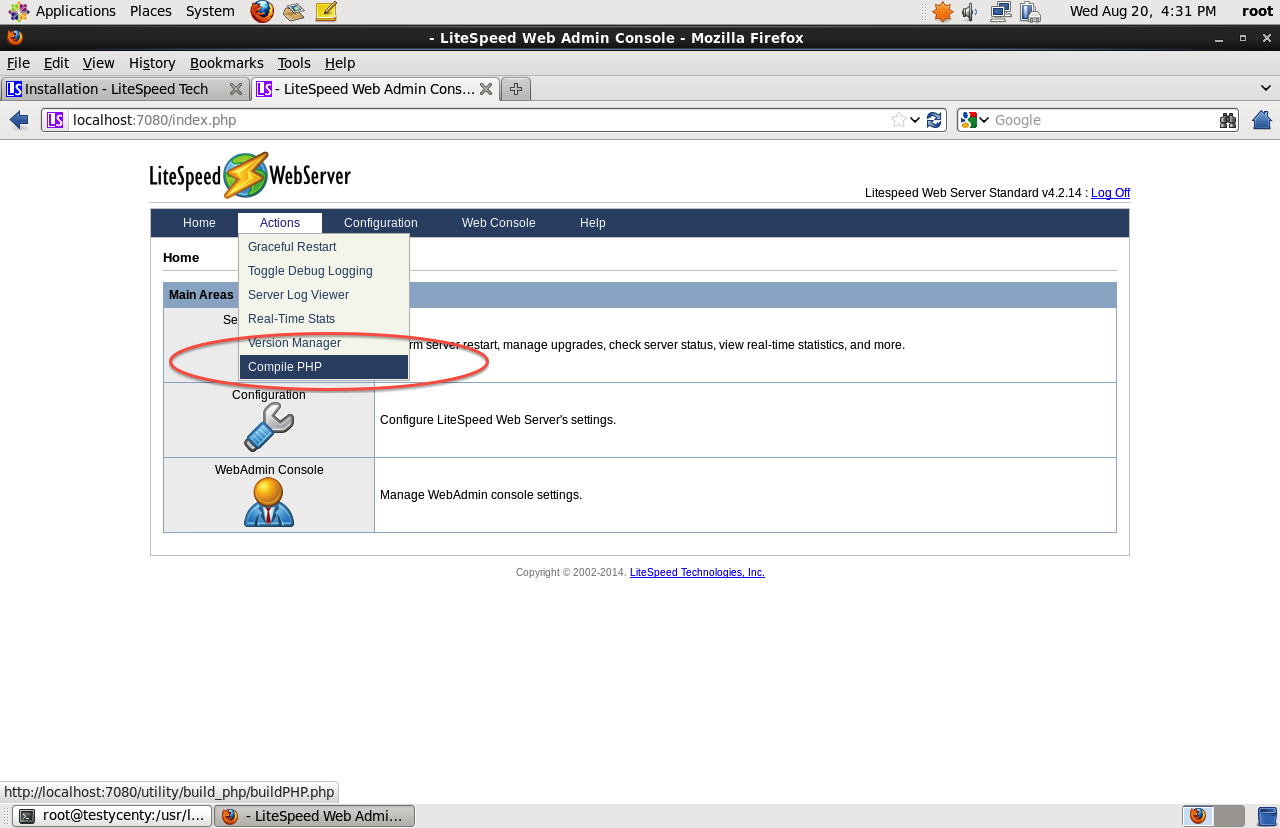Bookmark this page with the star icon

(899, 120)
